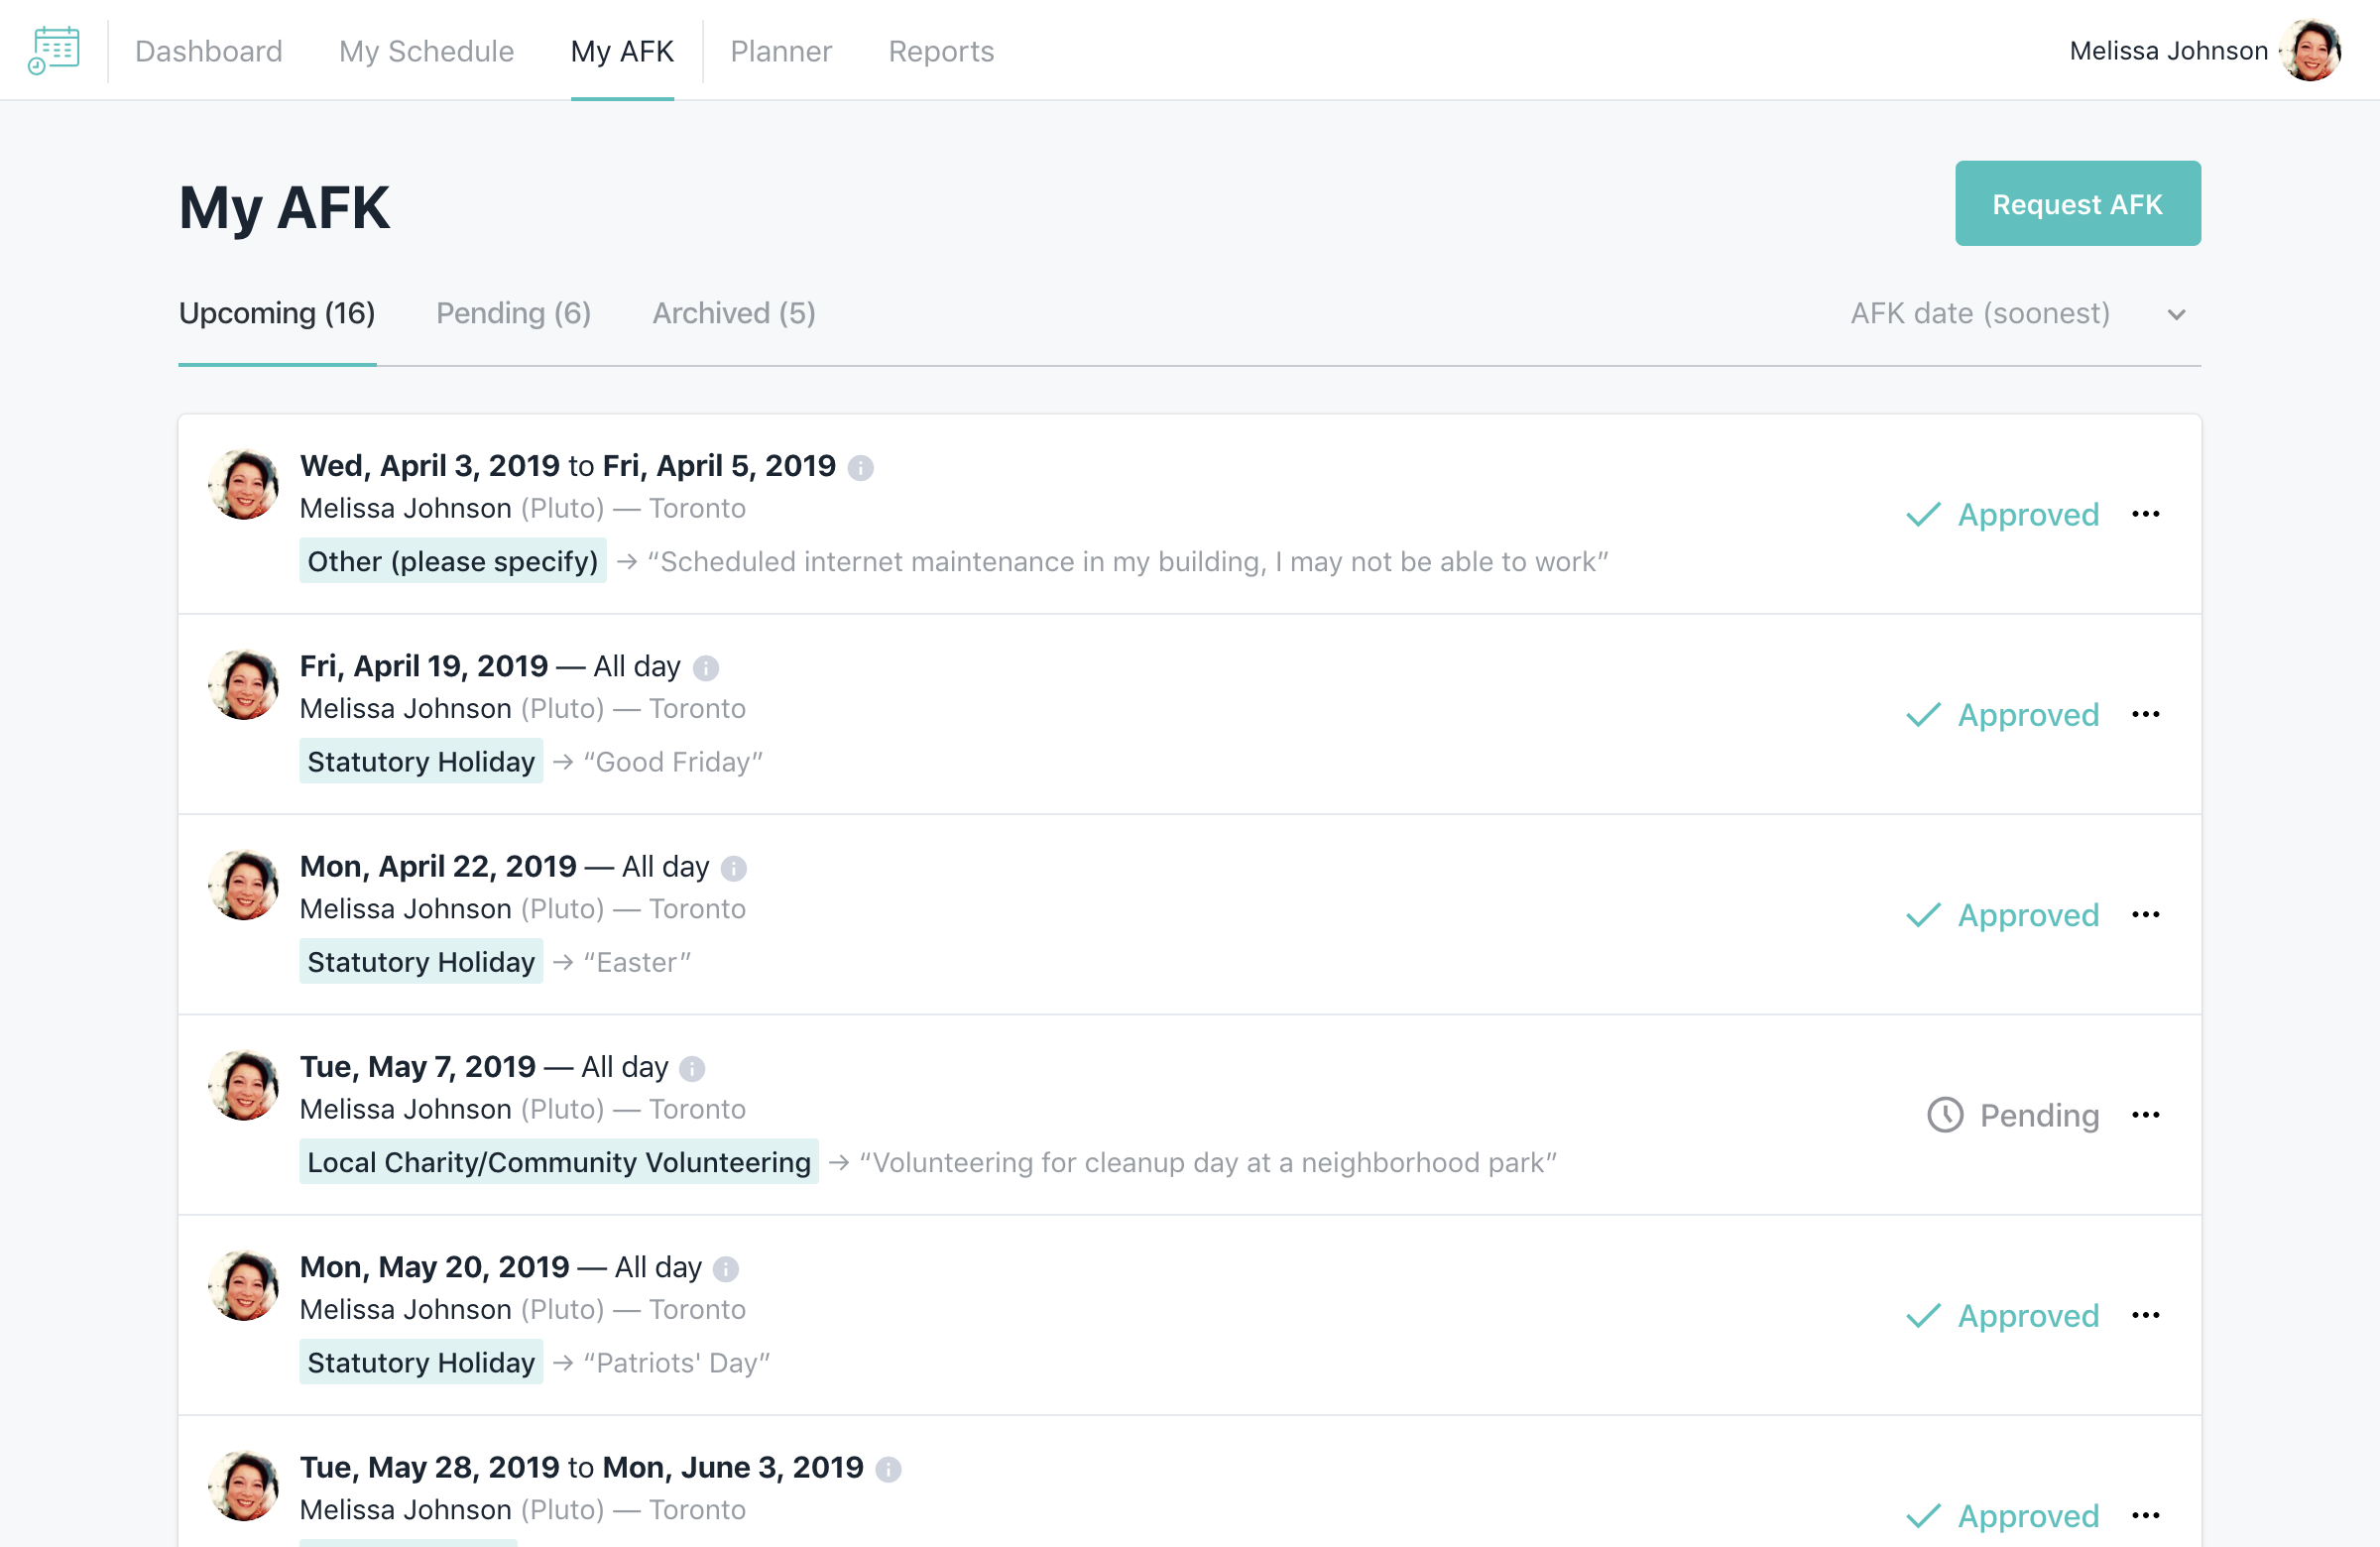Screen dimensions: 2380x1547
Task: Open Dashboard from the top navigation
Action: click(x=208, y=51)
